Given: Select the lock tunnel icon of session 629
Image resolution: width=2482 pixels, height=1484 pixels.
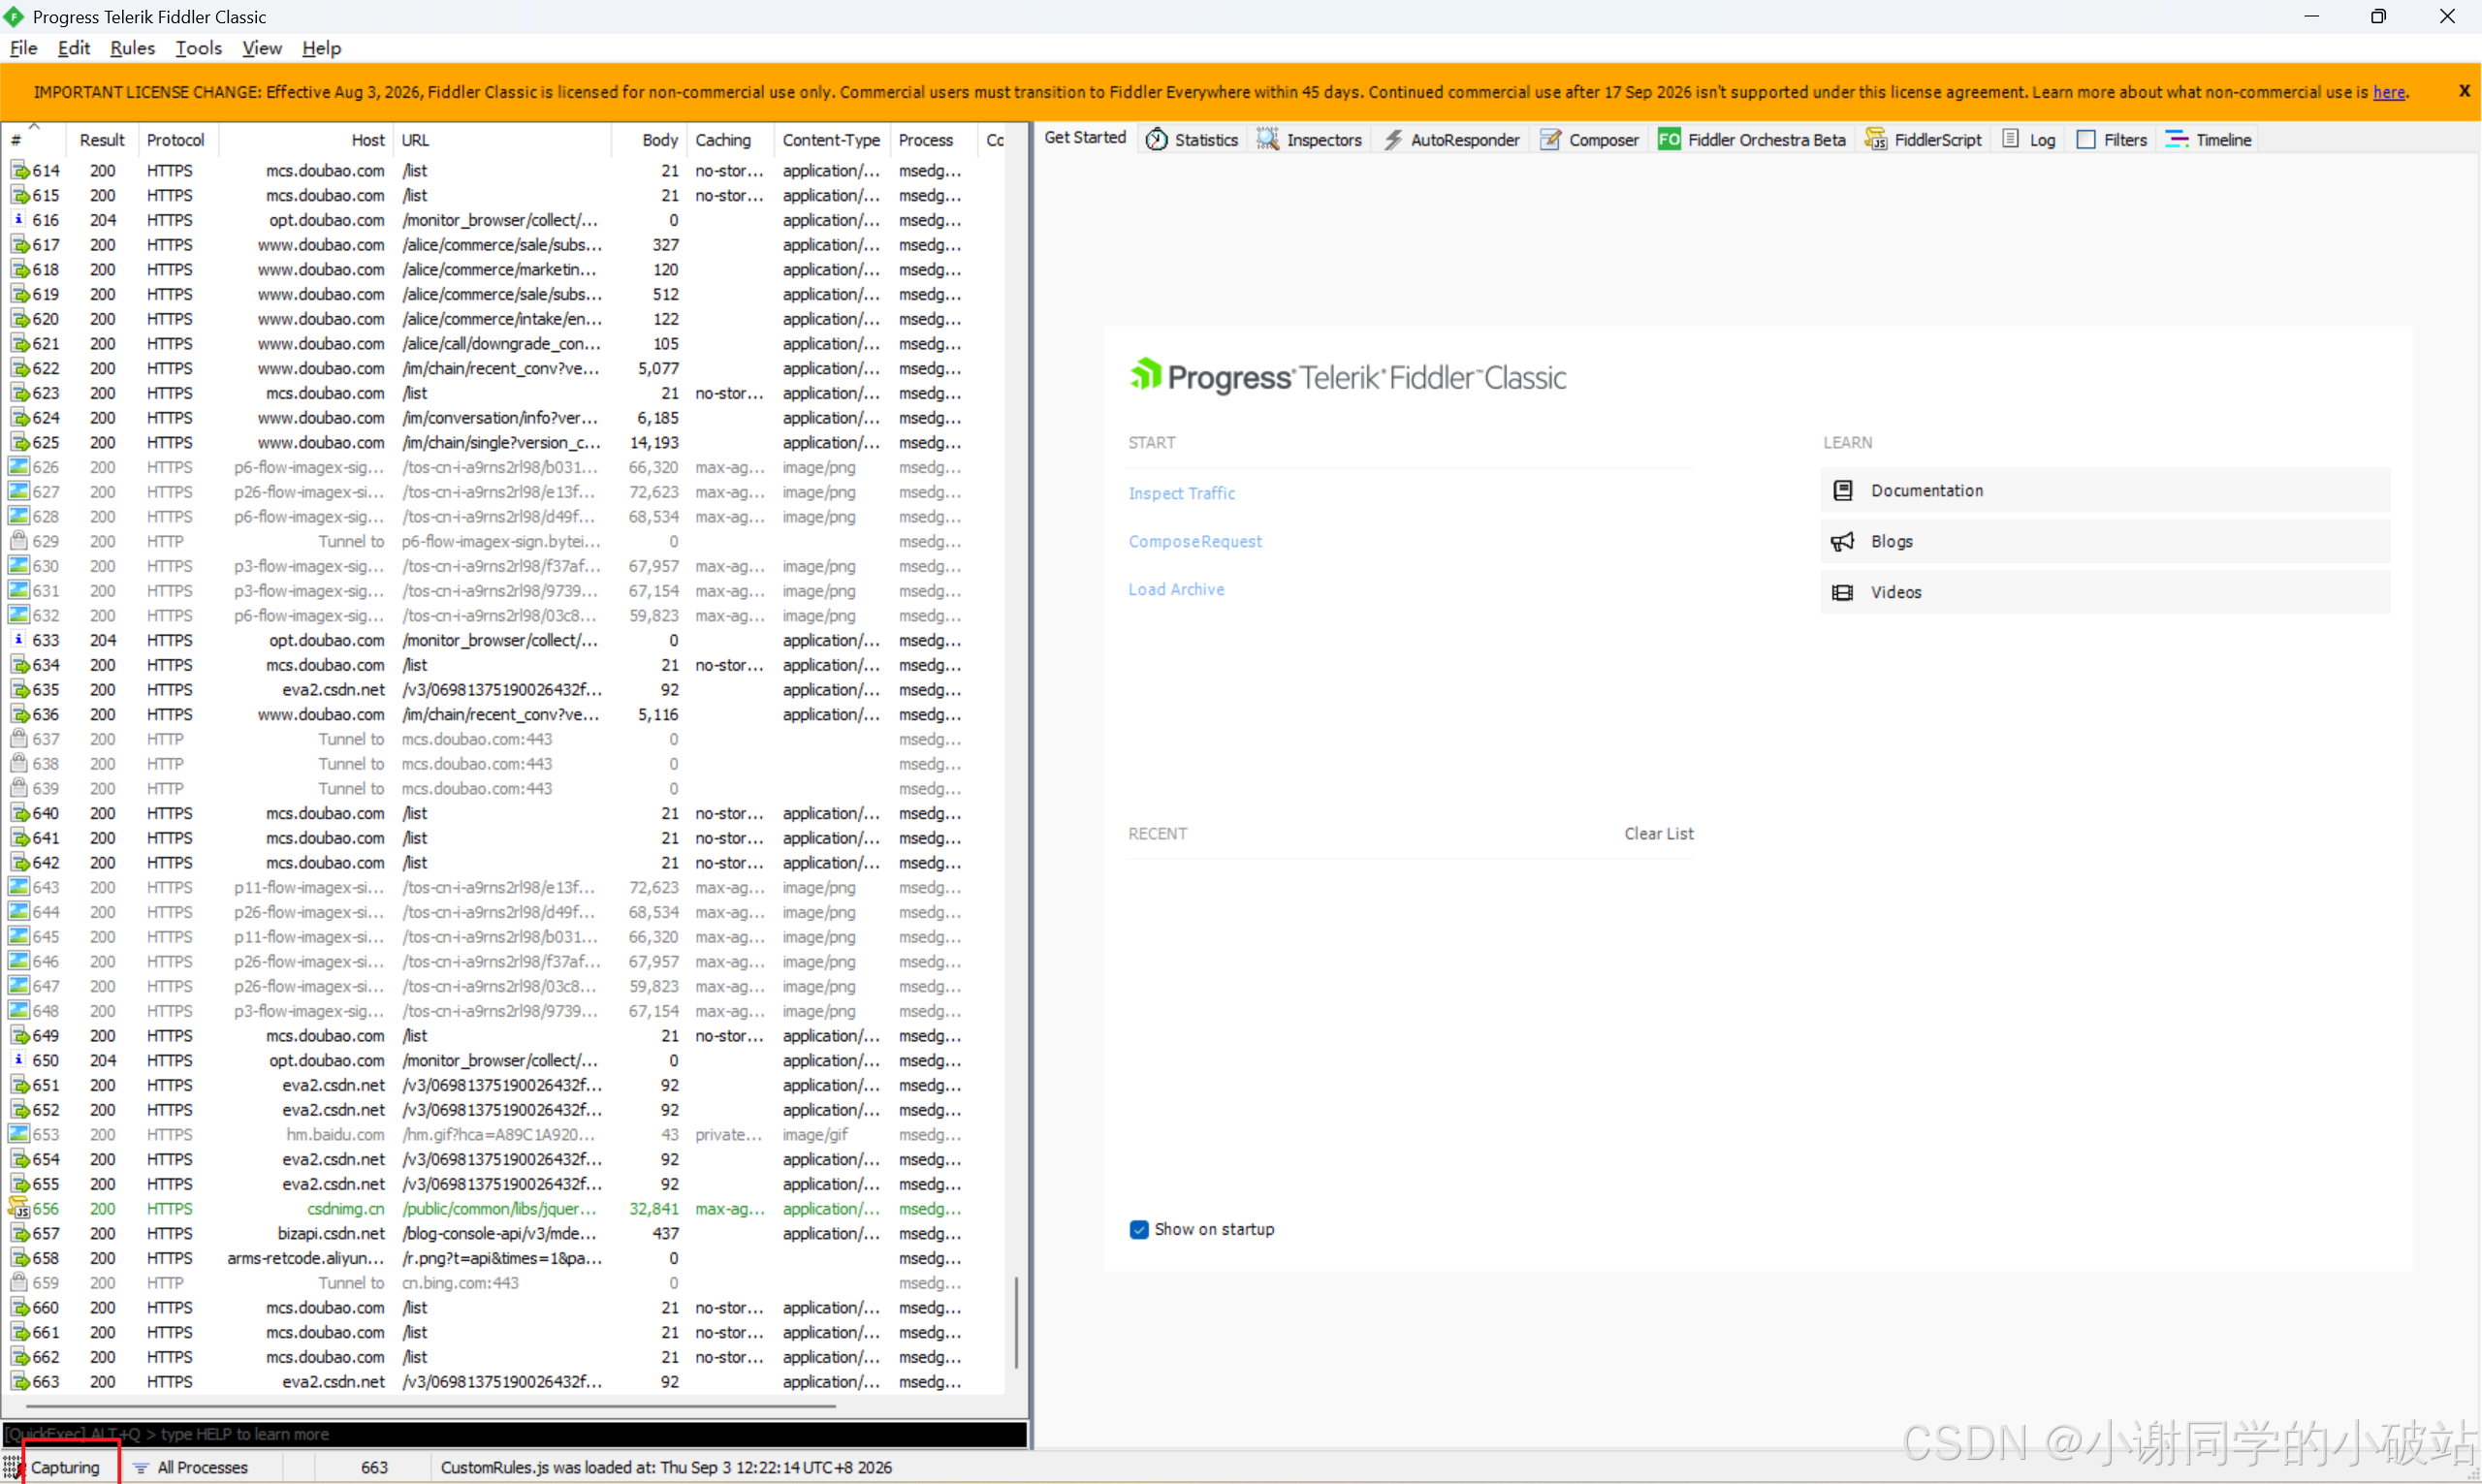Looking at the screenshot, I should tap(19, 541).
